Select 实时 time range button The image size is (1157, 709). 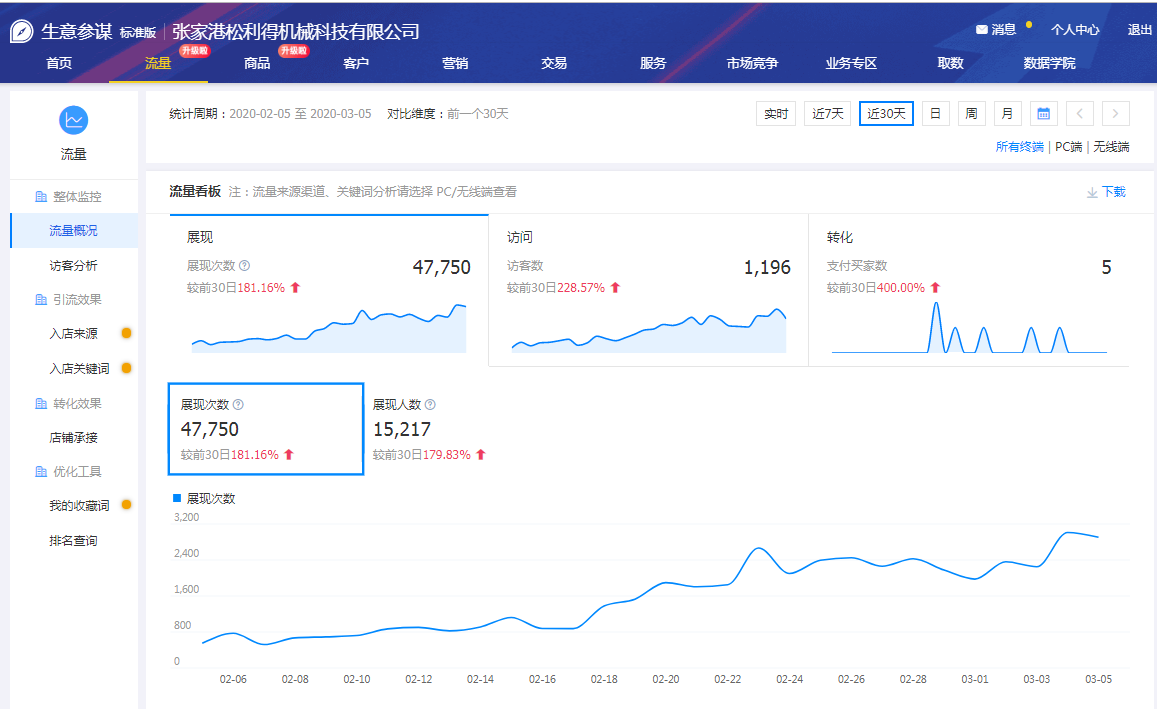pos(776,114)
